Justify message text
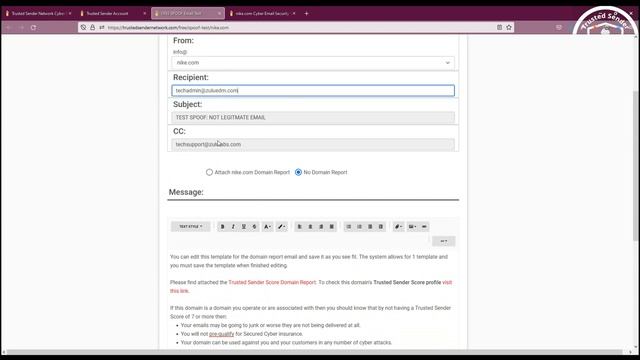Viewport: 640px width, 360px height. click(x=331, y=227)
